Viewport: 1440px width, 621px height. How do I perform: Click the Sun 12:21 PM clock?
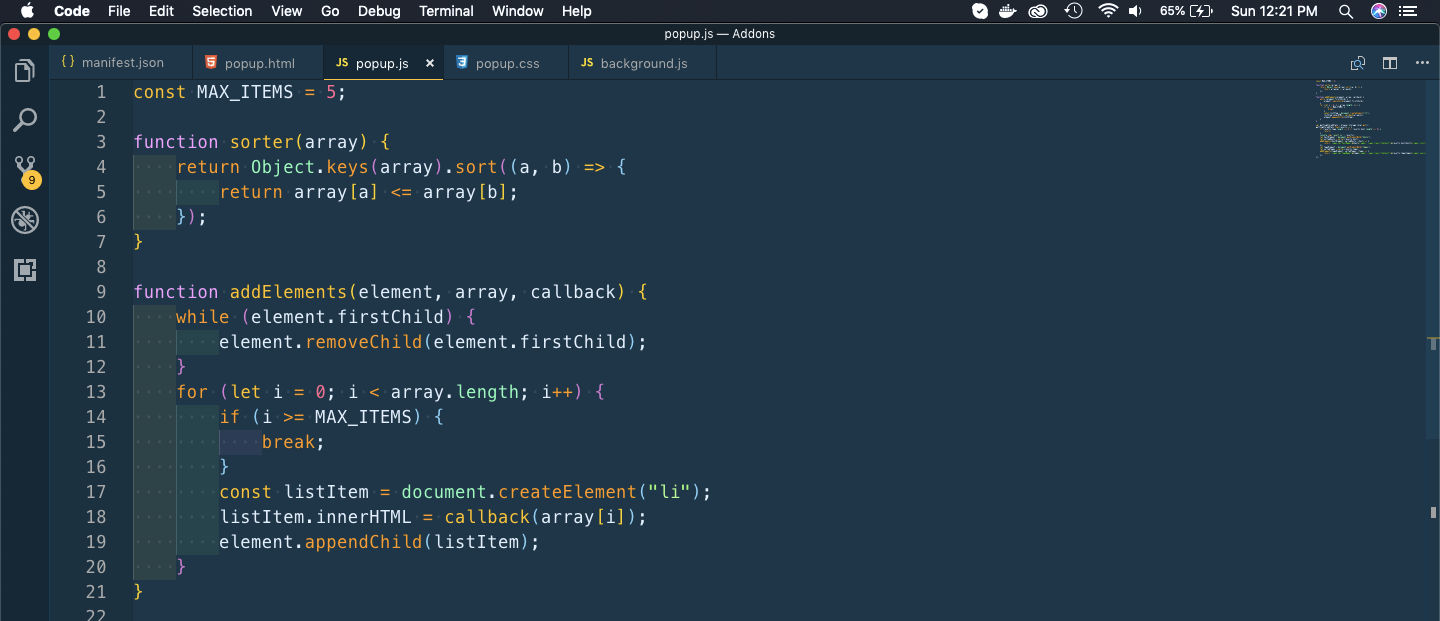point(1274,11)
